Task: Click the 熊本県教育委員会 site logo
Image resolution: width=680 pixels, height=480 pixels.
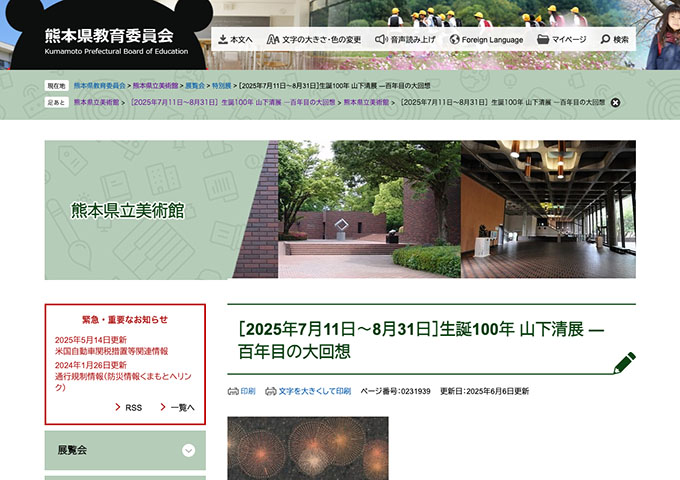Action: coord(109,36)
